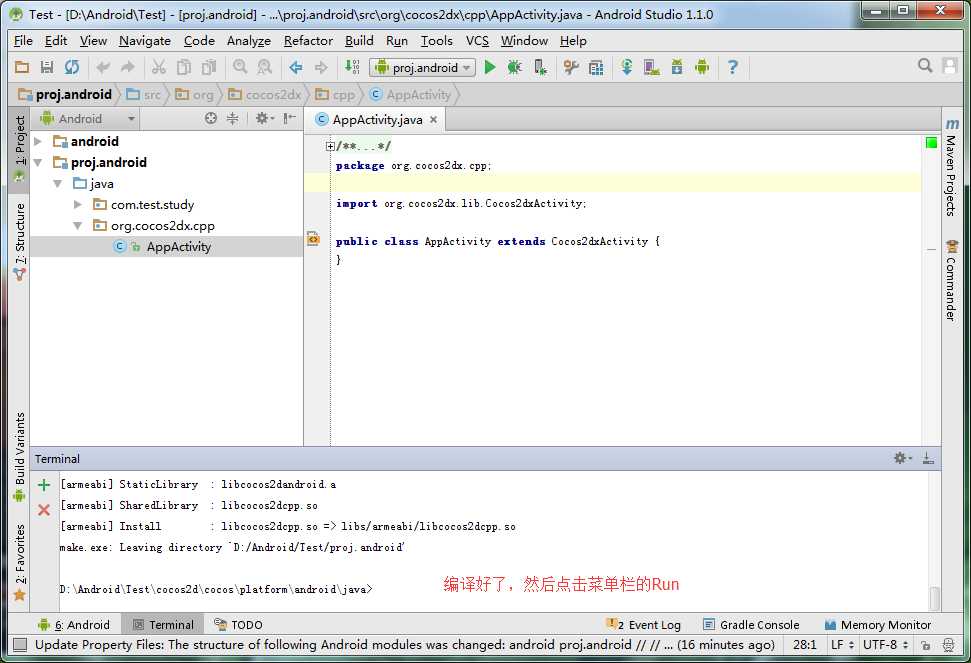Sync Project with Gradle files icon
Screen dimensions: 971x663
tap(626, 67)
